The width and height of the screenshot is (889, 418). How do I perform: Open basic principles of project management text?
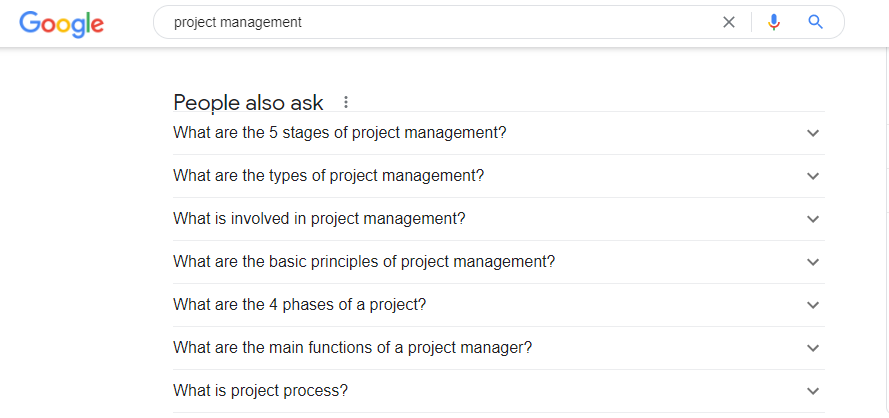pyautogui.click(x=364, y=261)
